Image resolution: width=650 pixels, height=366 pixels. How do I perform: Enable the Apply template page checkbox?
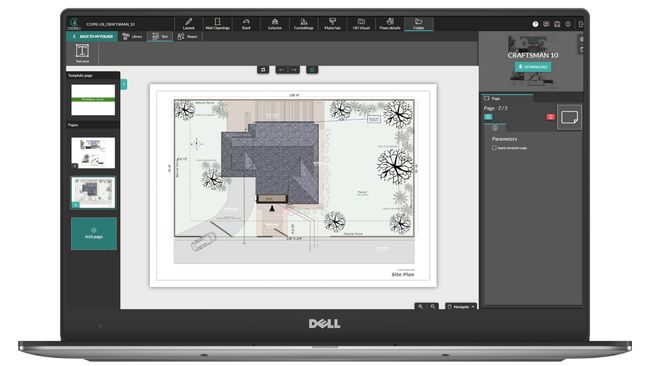494,148
